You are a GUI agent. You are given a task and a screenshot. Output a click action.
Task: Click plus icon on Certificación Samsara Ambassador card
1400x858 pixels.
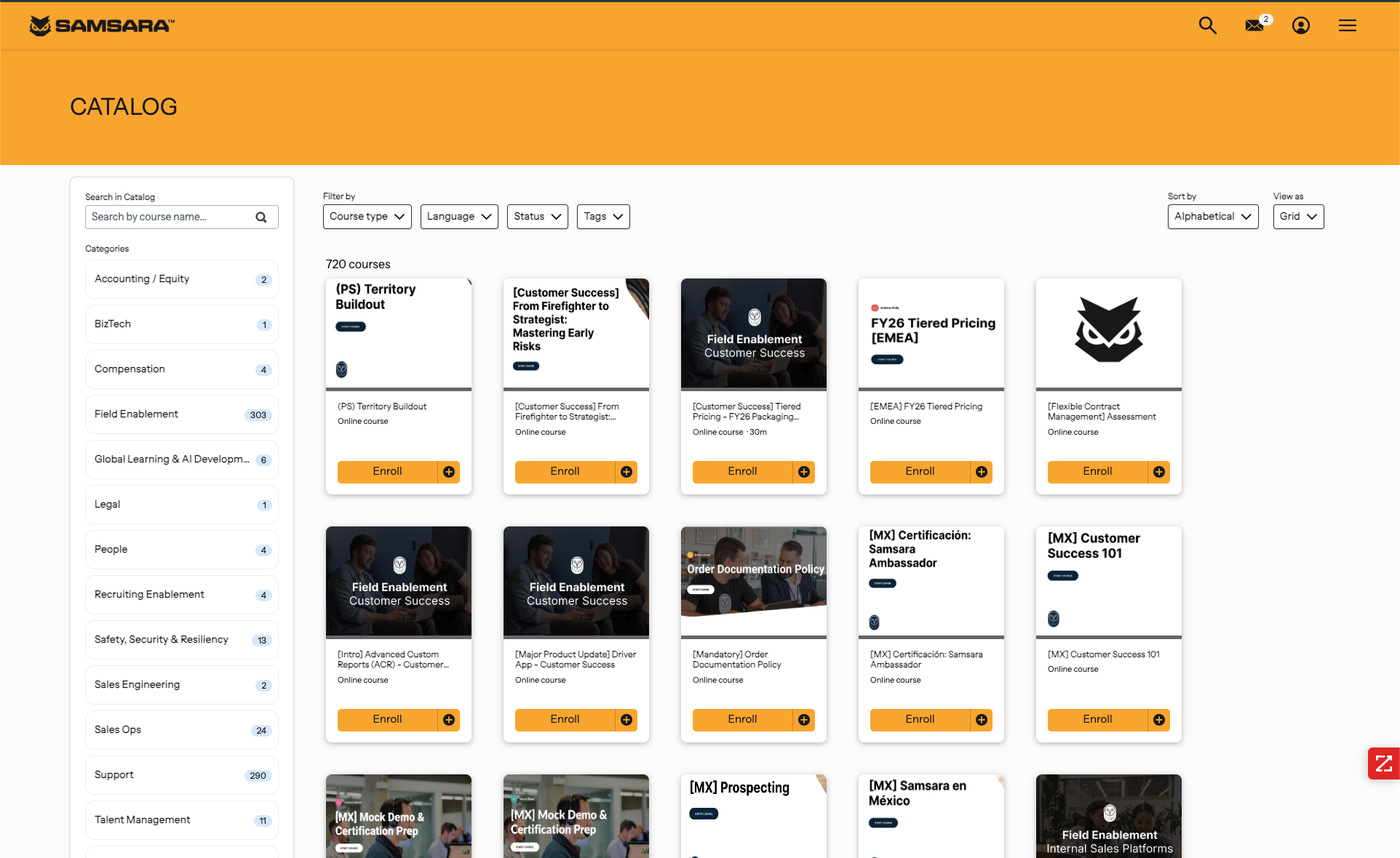pyautogui.click(x=981, y=720)
